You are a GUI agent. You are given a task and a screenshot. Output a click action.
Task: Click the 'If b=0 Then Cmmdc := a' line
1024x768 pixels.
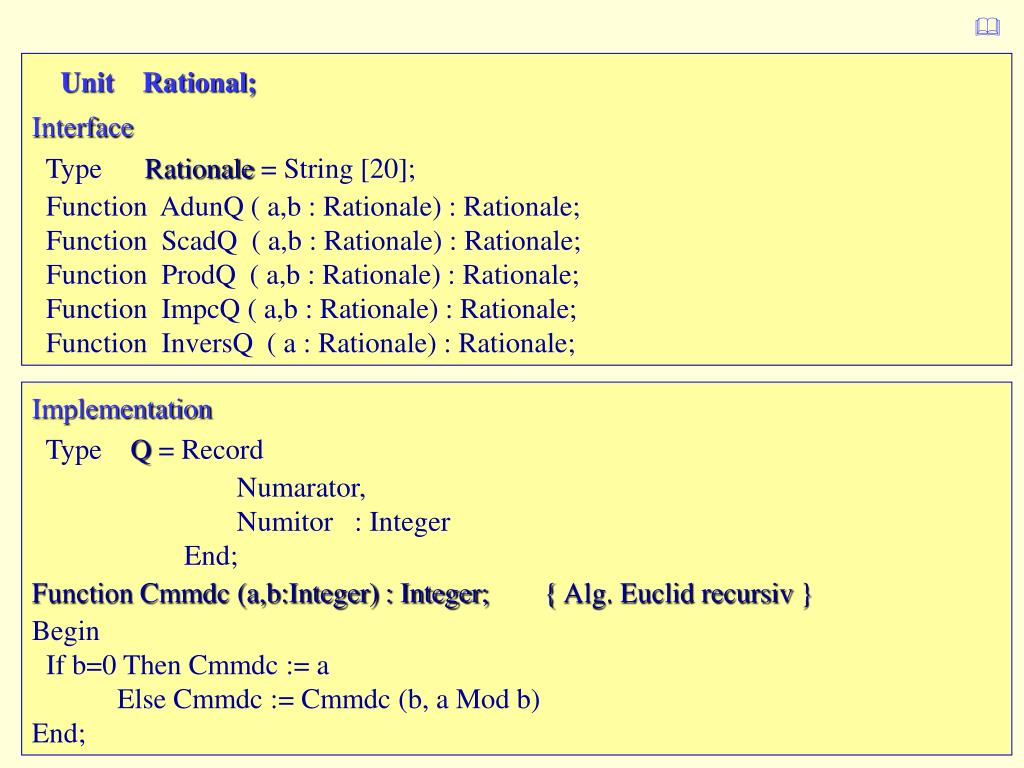187,665
